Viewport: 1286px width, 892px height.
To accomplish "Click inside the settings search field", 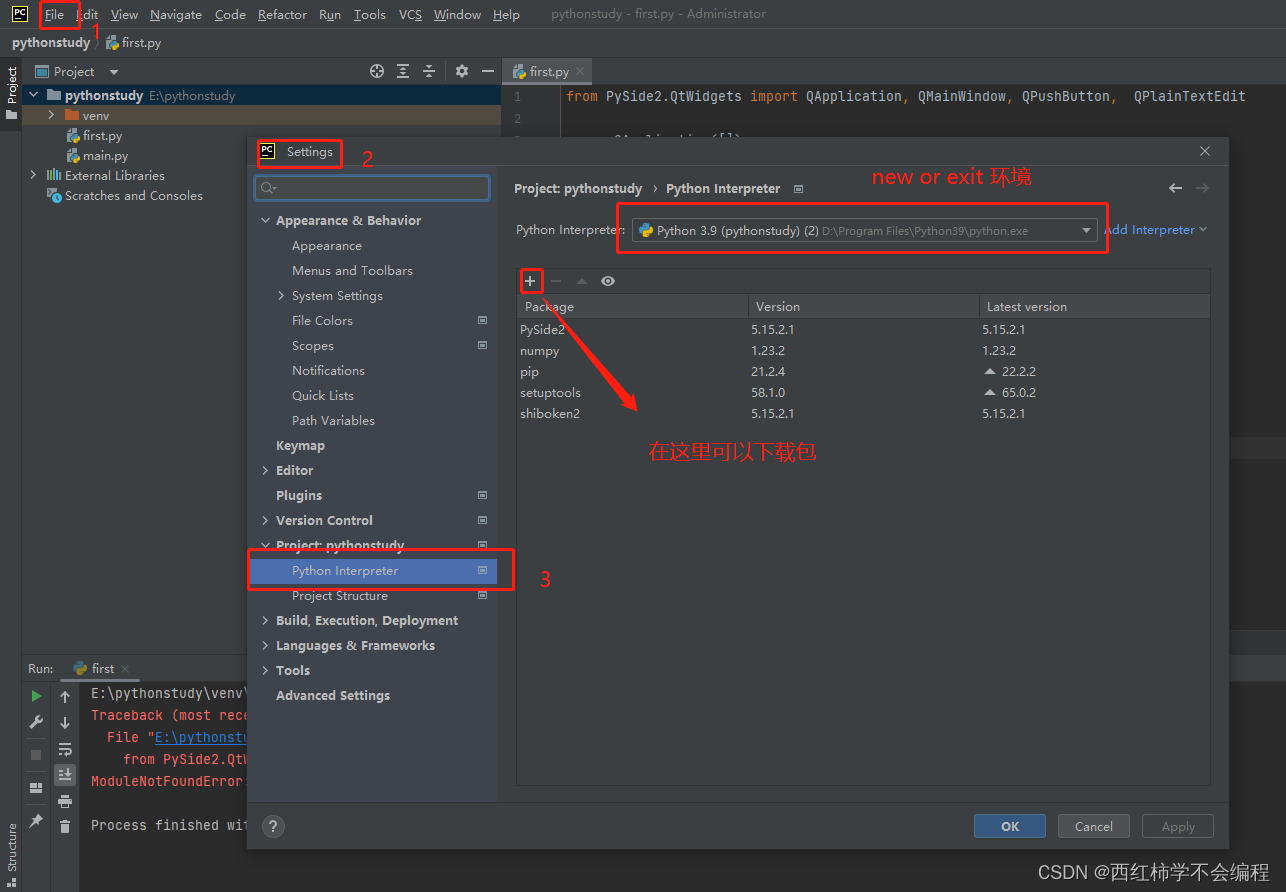I will 371,188.
